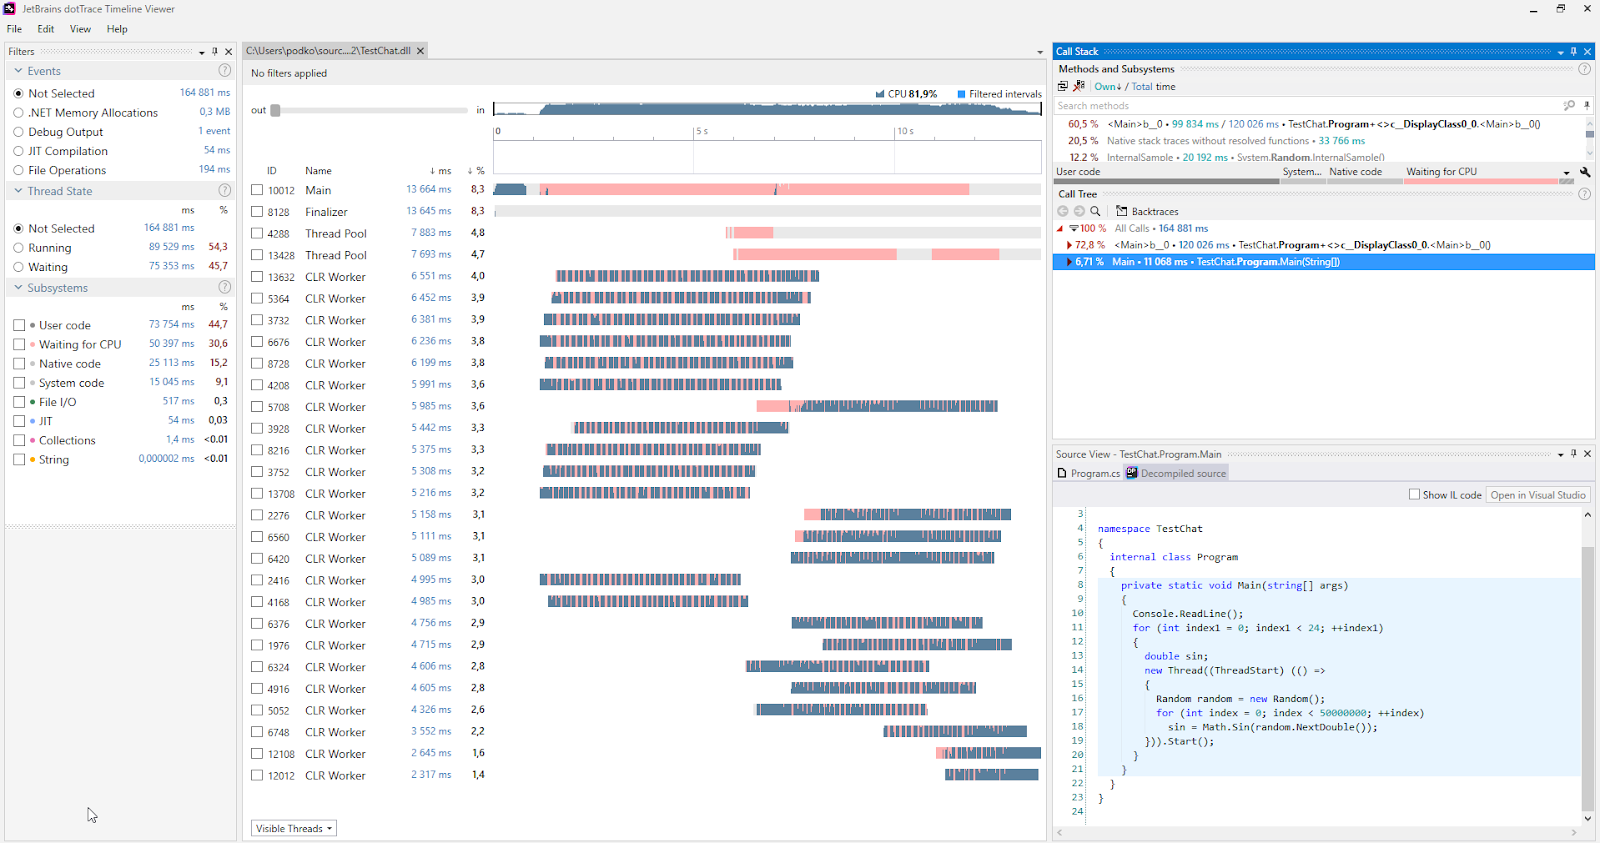
Task: Expand the 6,71 % Main call tree node
Action: point(1069,262)
